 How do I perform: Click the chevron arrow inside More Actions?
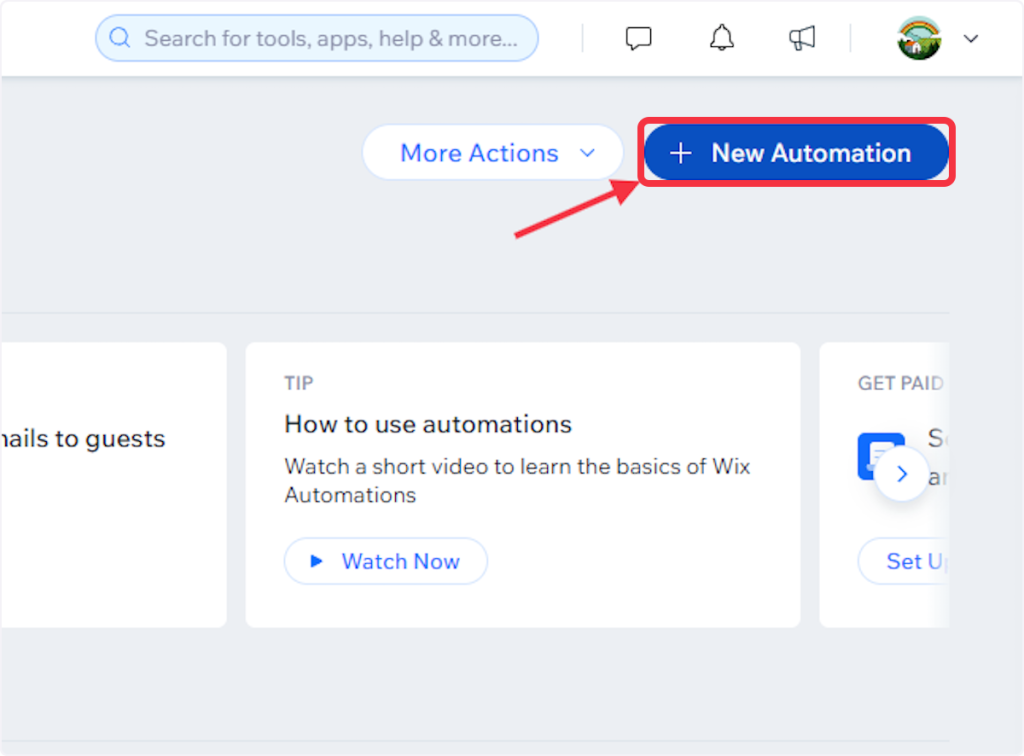(588, 153)
